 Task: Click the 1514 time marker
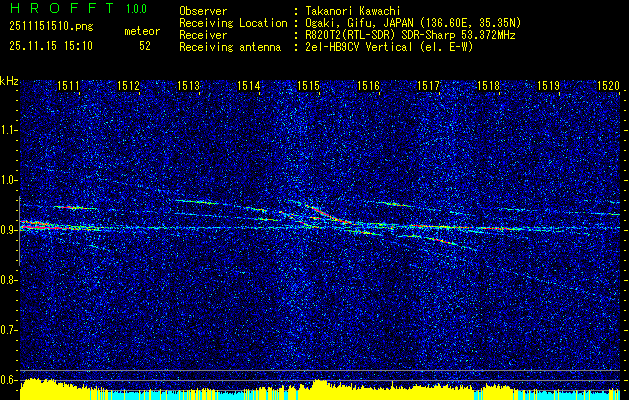(248, 85)
